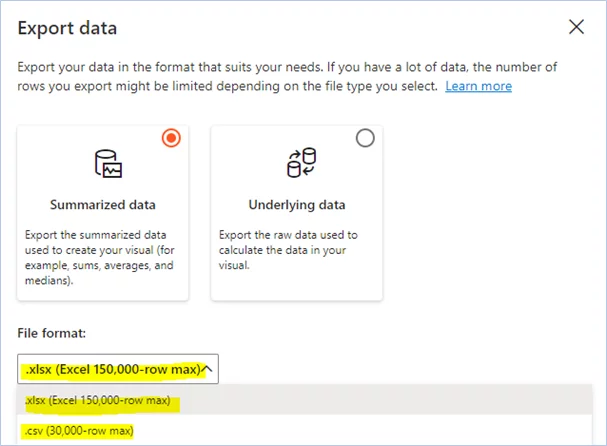Select the Summarized data radio button

pyautogui.click(x=171, y=138)
